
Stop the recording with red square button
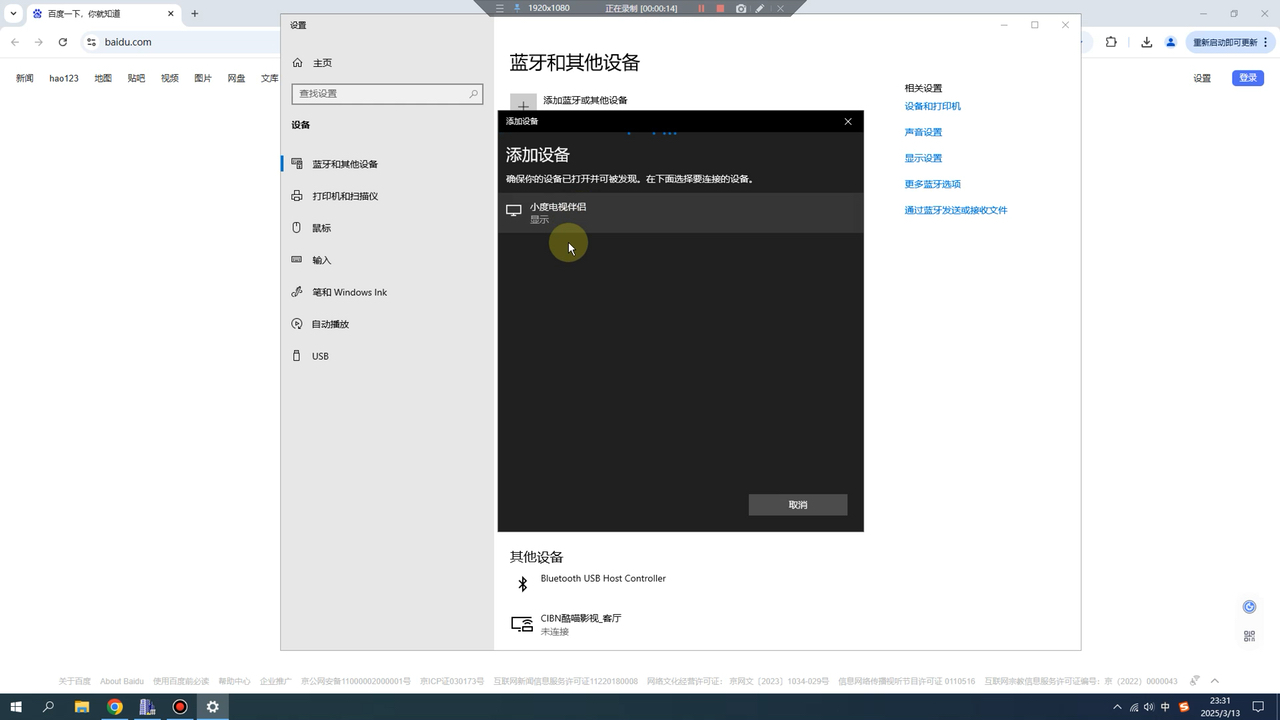(x=720, y=8)
